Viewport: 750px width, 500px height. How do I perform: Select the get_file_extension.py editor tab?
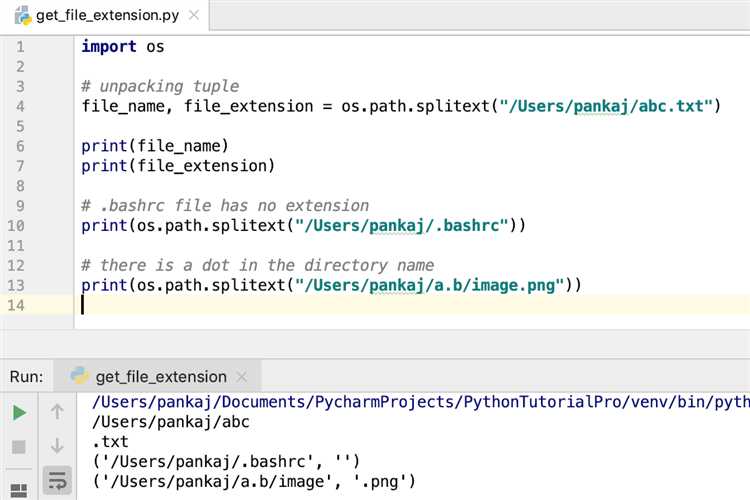click(110, 18)
